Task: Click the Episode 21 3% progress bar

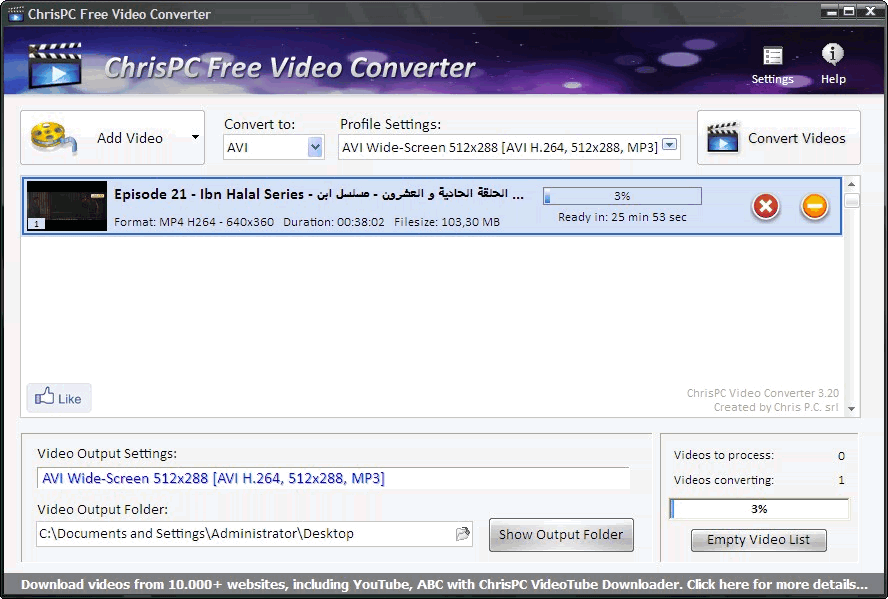Action: tap(622, 196)
